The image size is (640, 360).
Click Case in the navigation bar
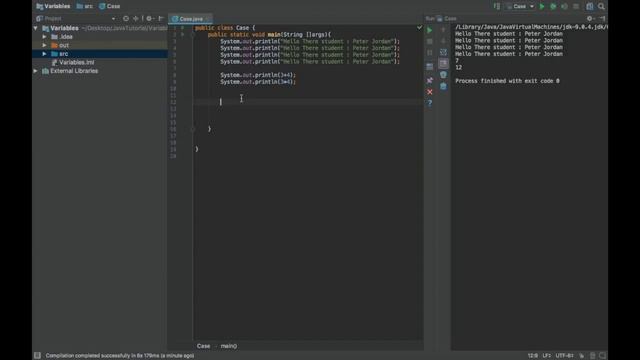coord(109,7)
